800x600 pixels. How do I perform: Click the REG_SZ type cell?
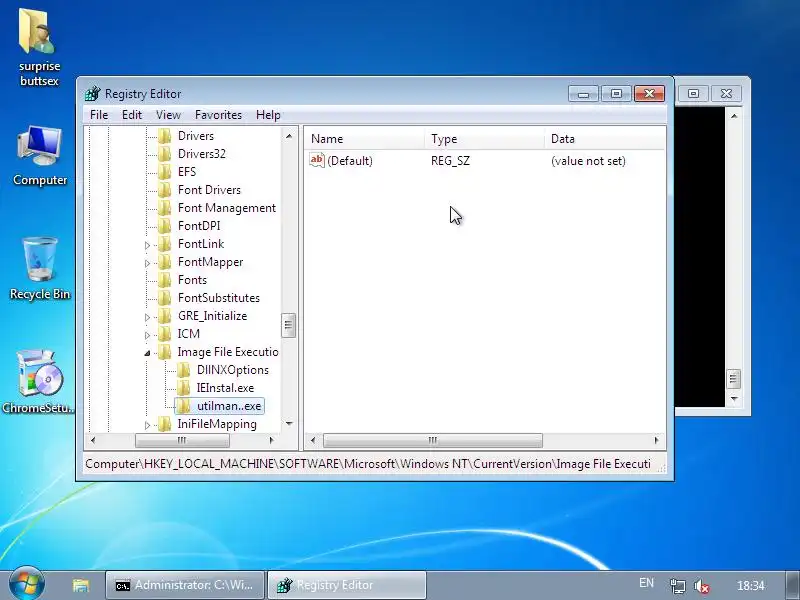[x=451, y=161]
